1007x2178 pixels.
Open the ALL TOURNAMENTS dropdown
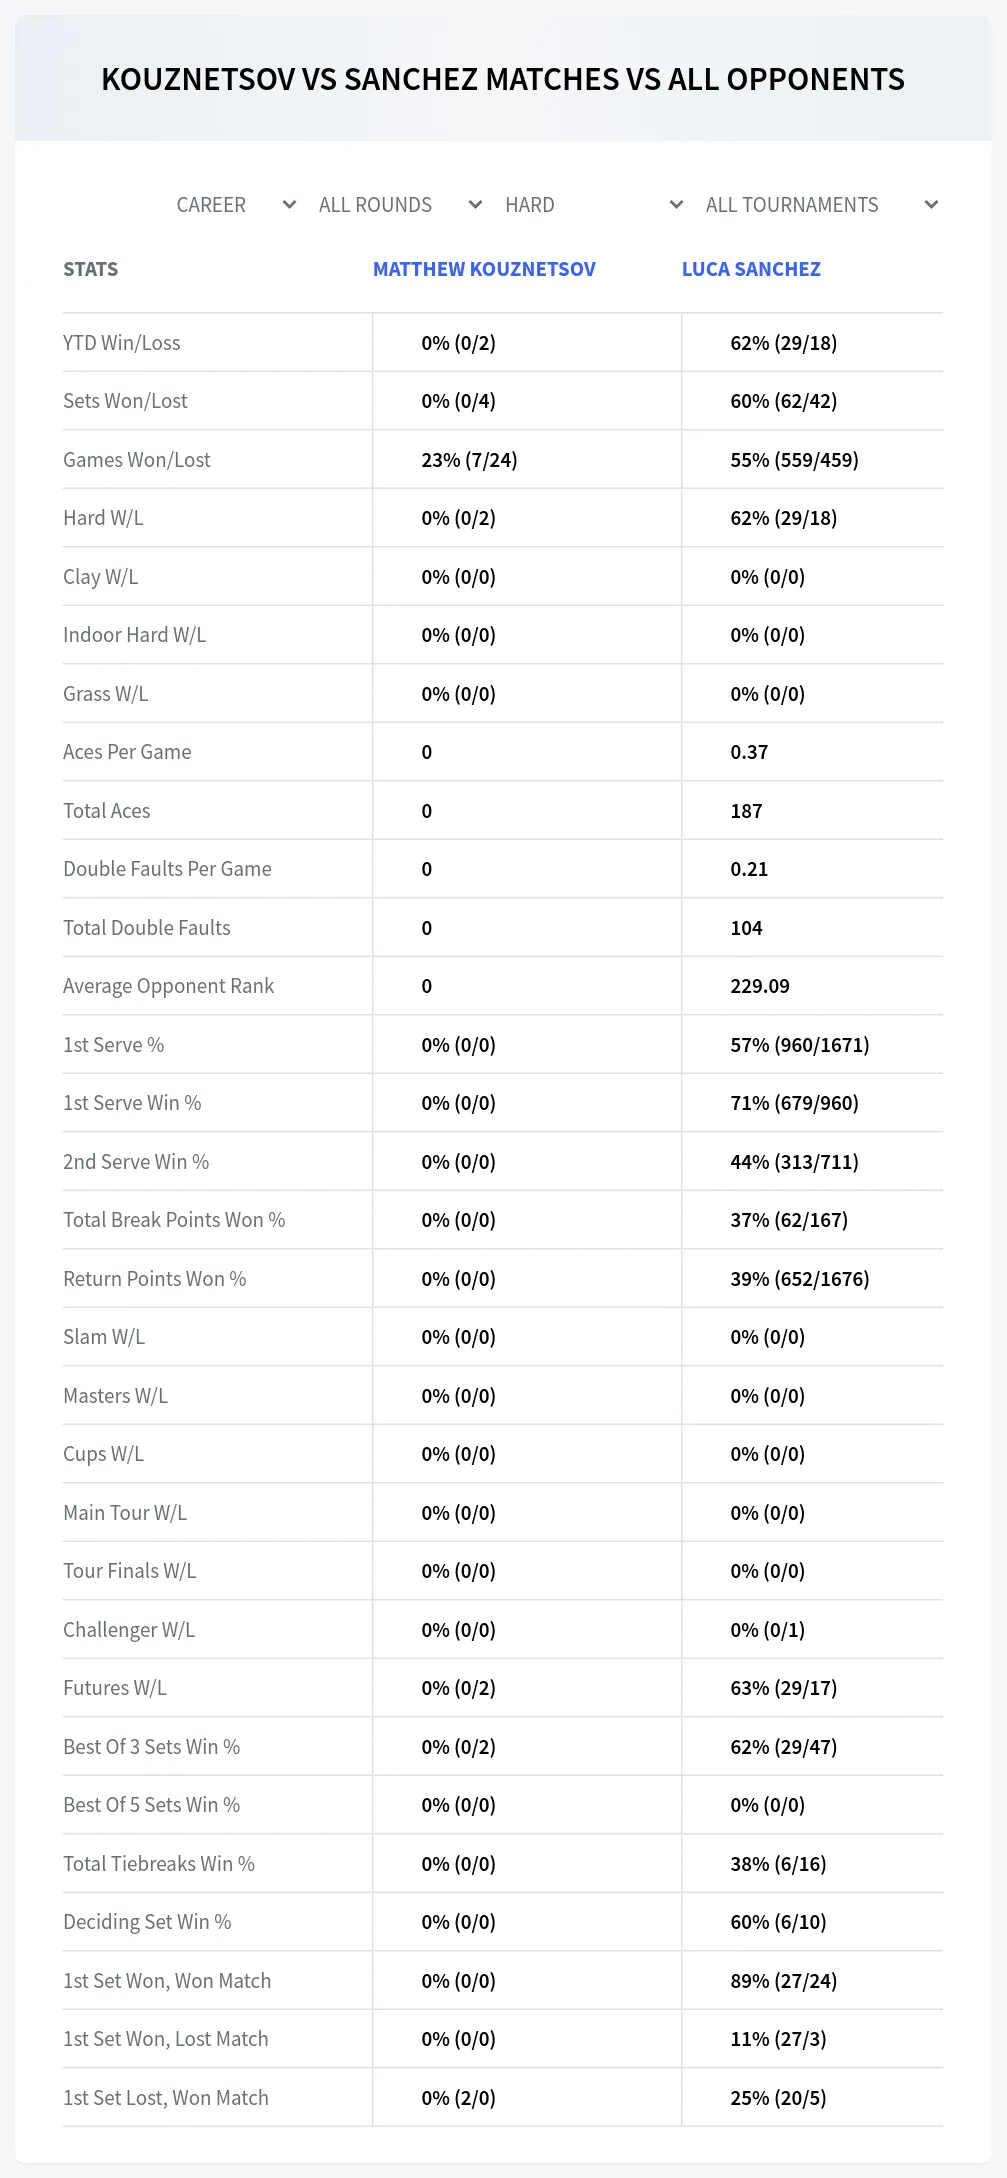(x=821, y=205)
